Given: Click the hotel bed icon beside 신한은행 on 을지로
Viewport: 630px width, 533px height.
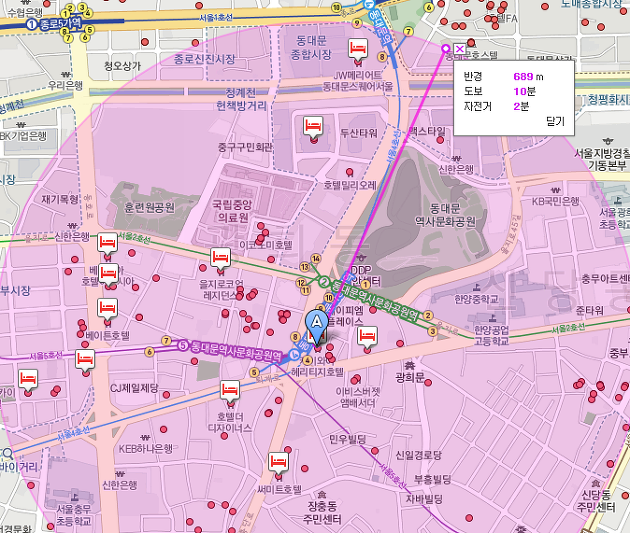Looking at the screenshot, I should click(x=107, y=244).
